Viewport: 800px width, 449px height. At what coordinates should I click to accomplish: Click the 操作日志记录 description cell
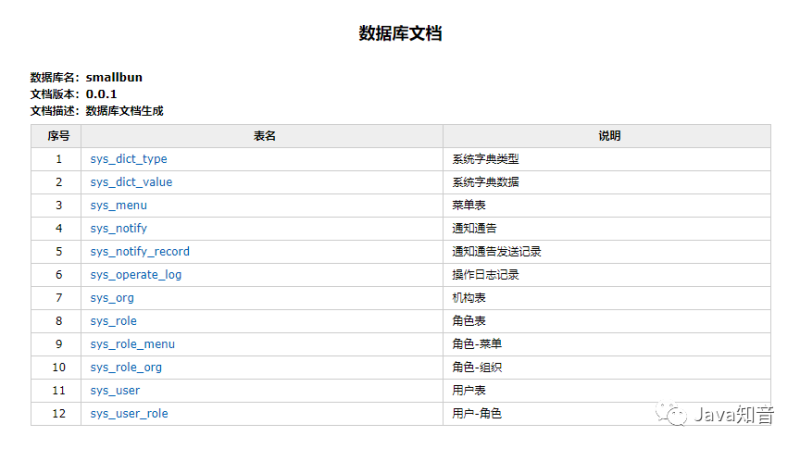[x=486, y=274]
